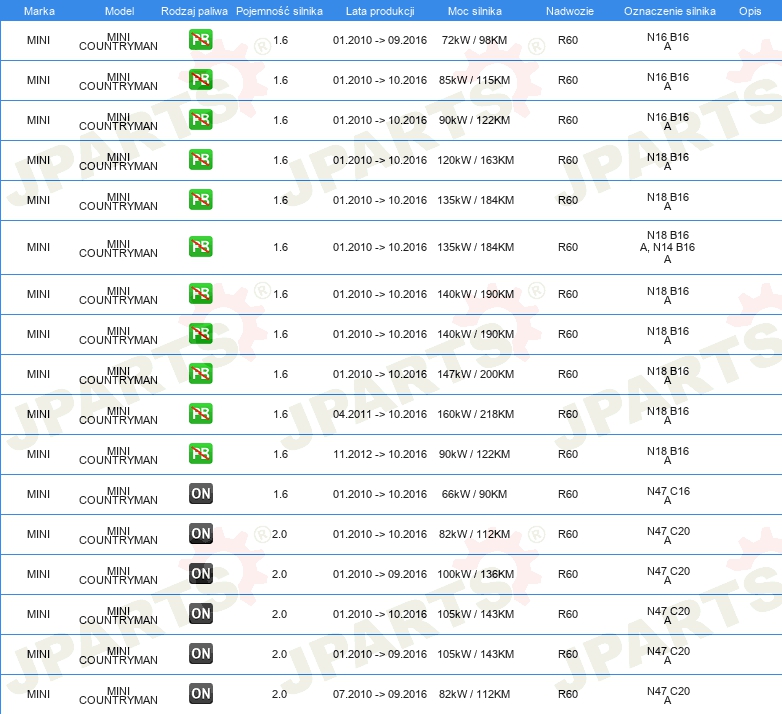
Task: Select the Pojemność silnika column header
Action: [279, 11]
